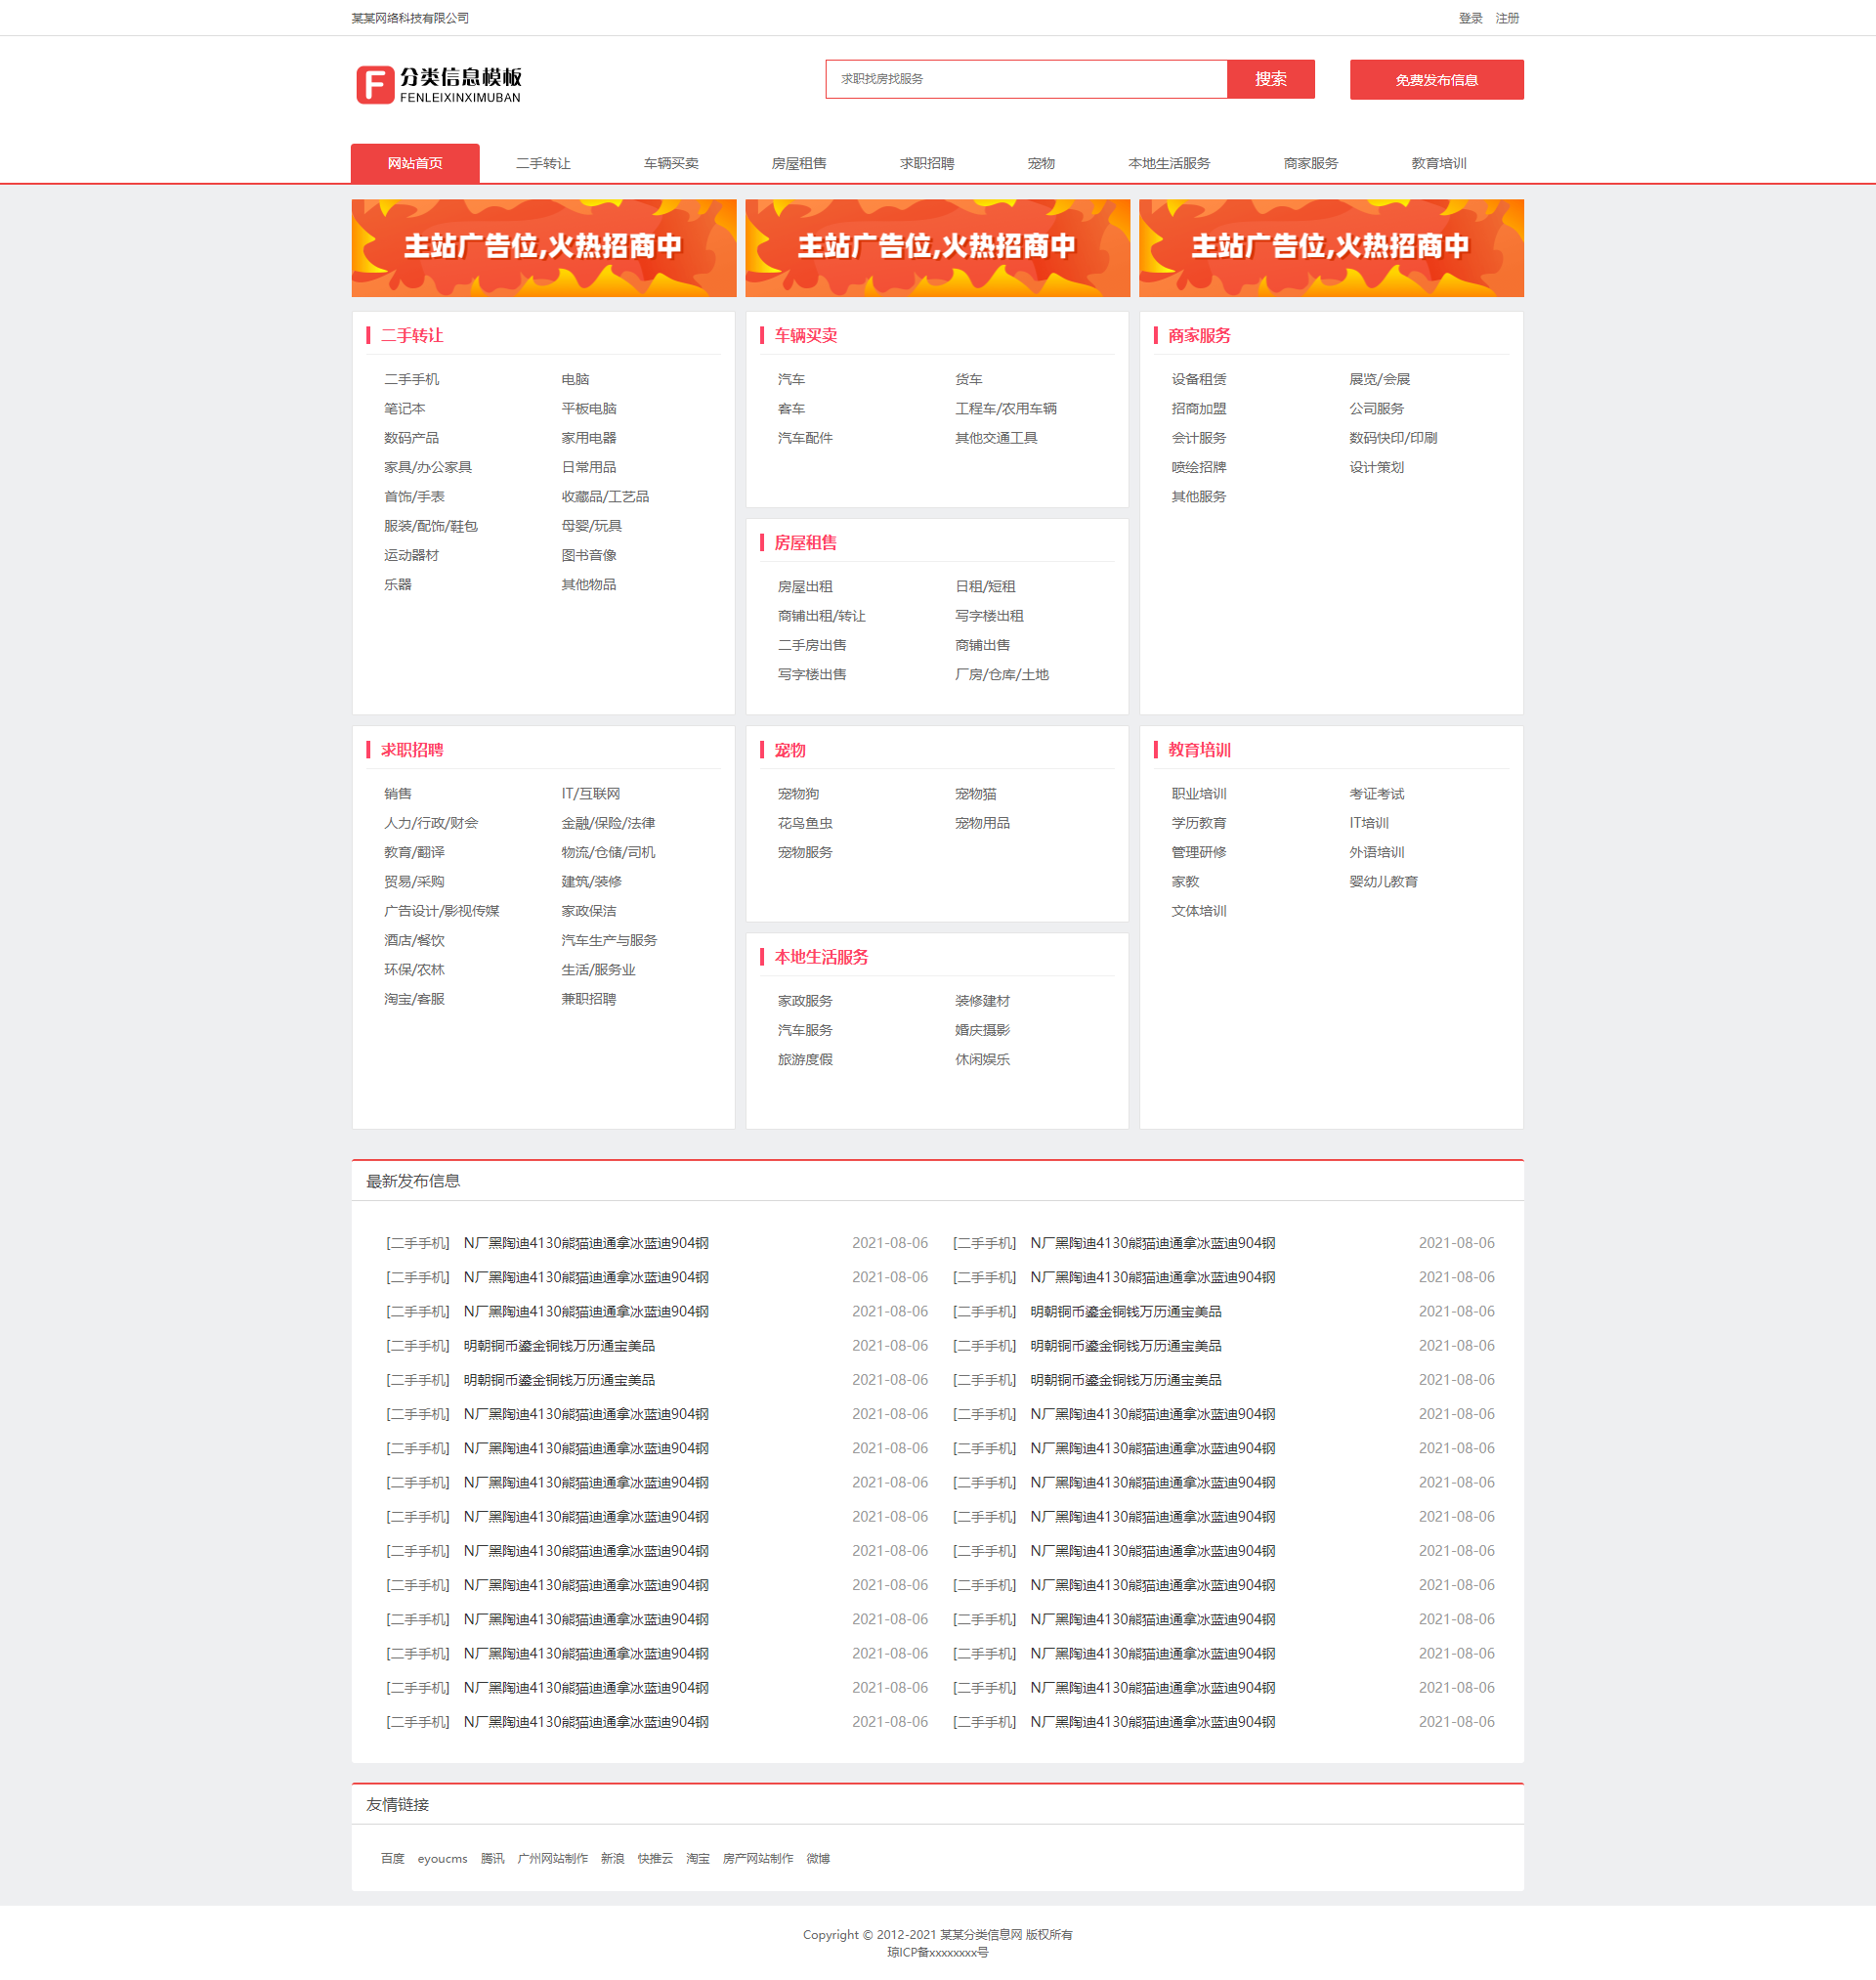Click the rightmost ad banner
The image size is (1876, 1980).
(x=1331, y=248)
